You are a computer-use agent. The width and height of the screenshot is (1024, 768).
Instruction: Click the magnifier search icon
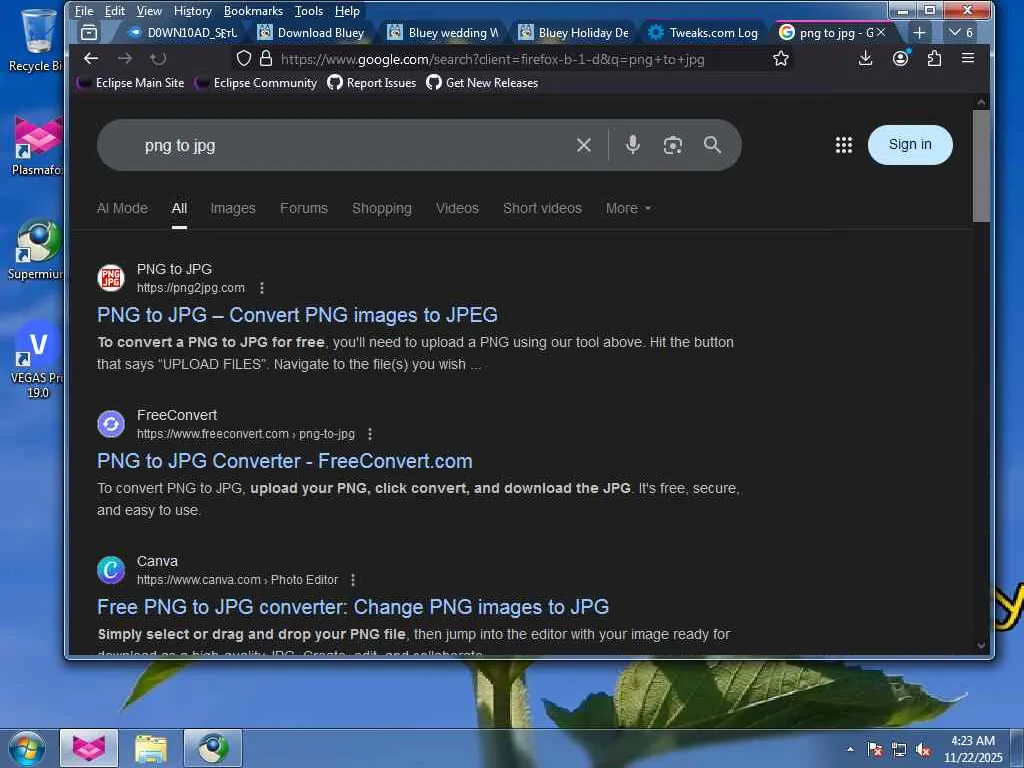(712, 145)
